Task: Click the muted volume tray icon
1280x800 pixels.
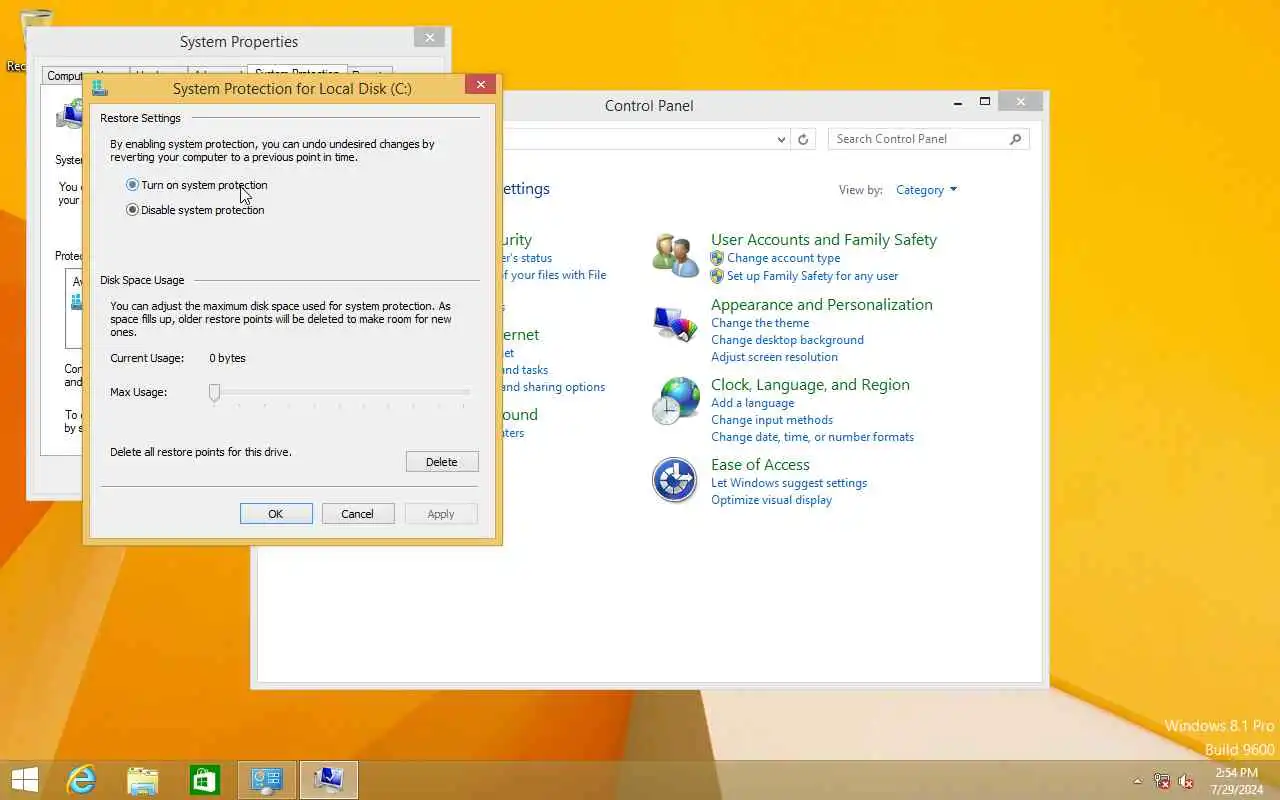Action: tap(1187, 781)
